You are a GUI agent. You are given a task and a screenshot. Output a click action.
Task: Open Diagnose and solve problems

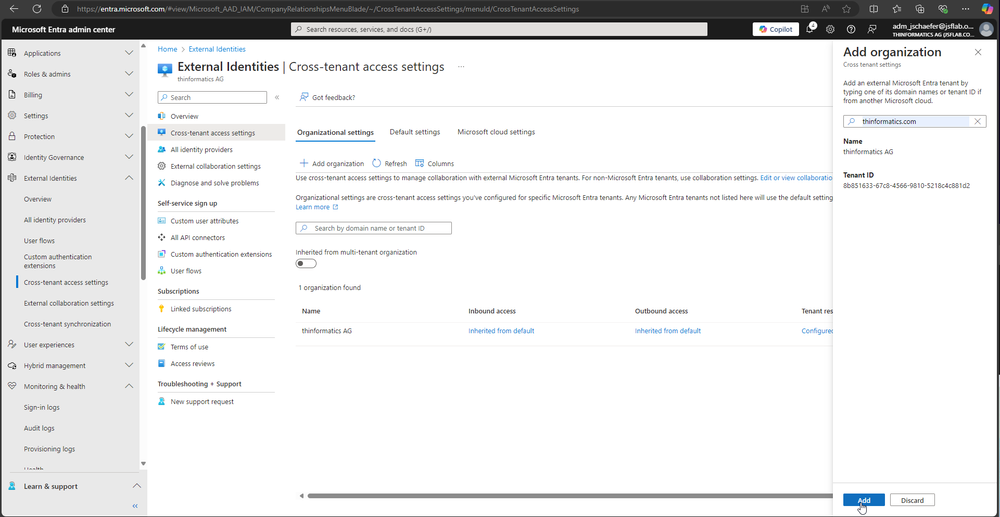216,183
